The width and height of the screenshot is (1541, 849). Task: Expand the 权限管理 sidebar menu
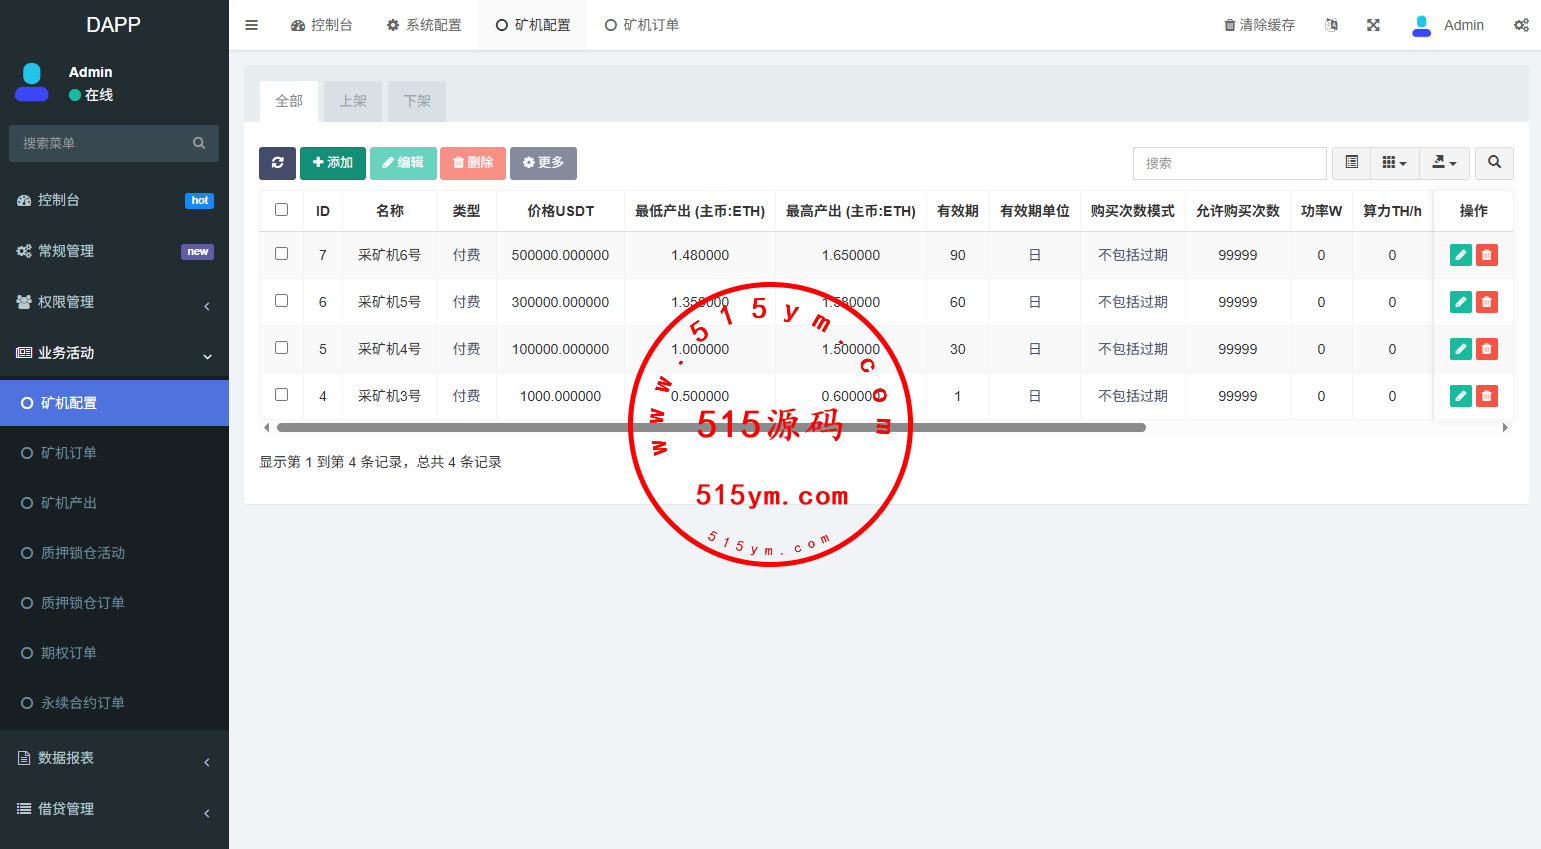coord(114,302)
